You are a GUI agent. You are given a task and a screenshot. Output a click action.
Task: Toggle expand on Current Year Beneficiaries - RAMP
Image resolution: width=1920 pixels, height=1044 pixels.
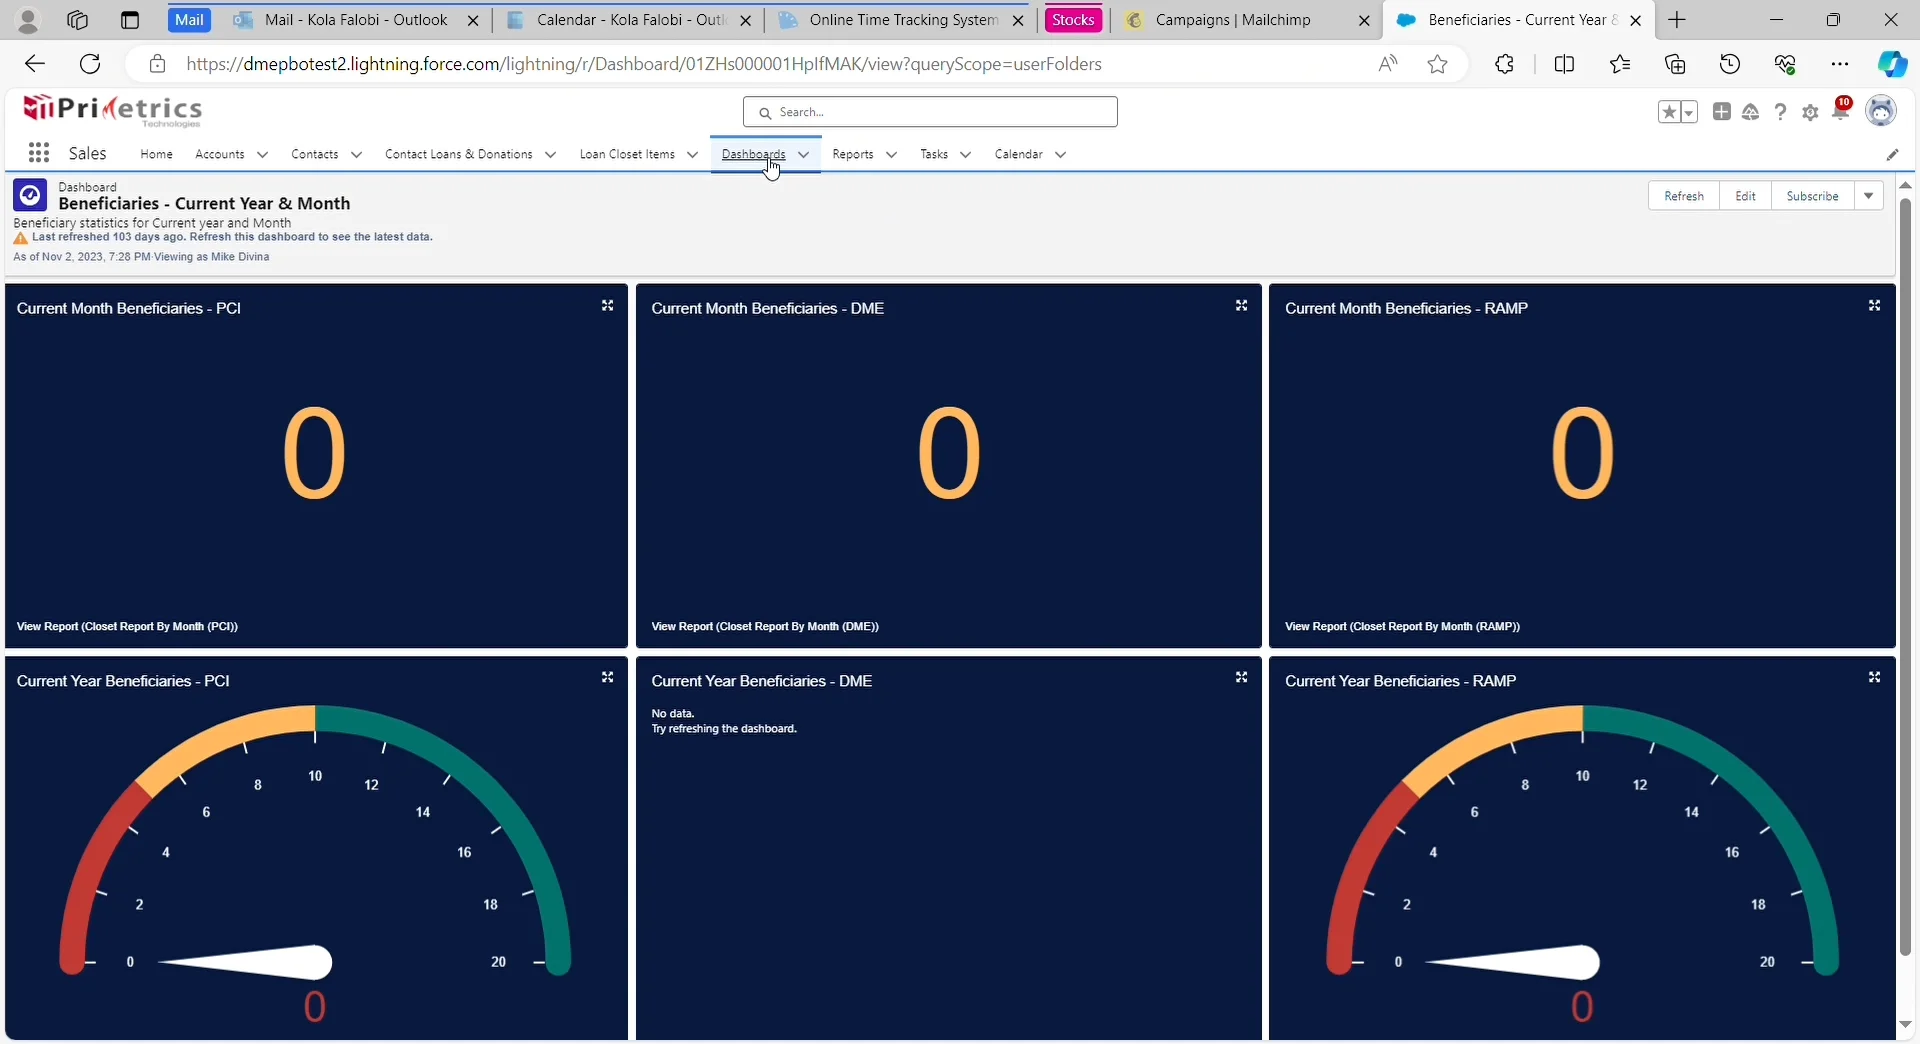(1875, 677)
